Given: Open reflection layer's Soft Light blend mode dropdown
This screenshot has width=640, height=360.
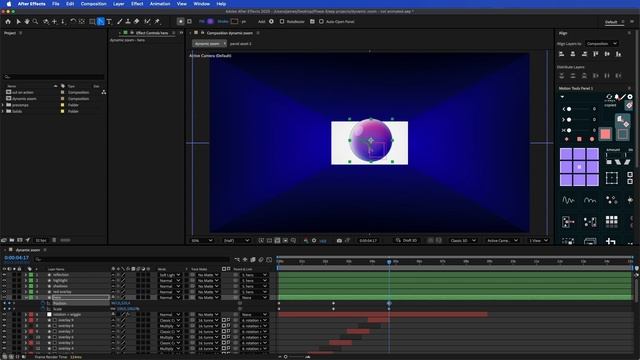Looking at the screenshot, I should click(x=169, y=275).
